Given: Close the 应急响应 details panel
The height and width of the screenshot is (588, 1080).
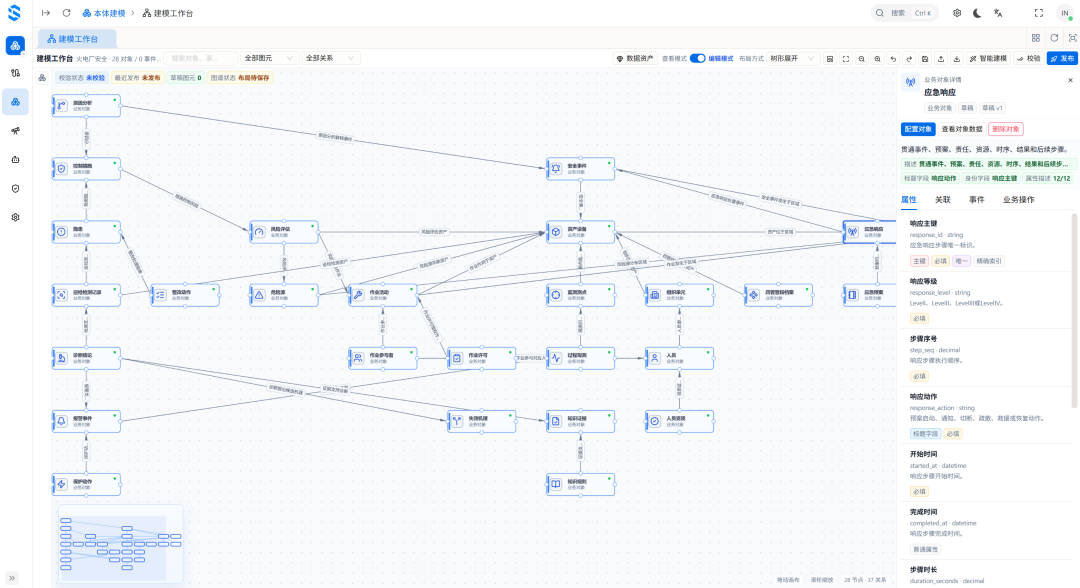Looking at the screenshot, I should click(1070, 81).
